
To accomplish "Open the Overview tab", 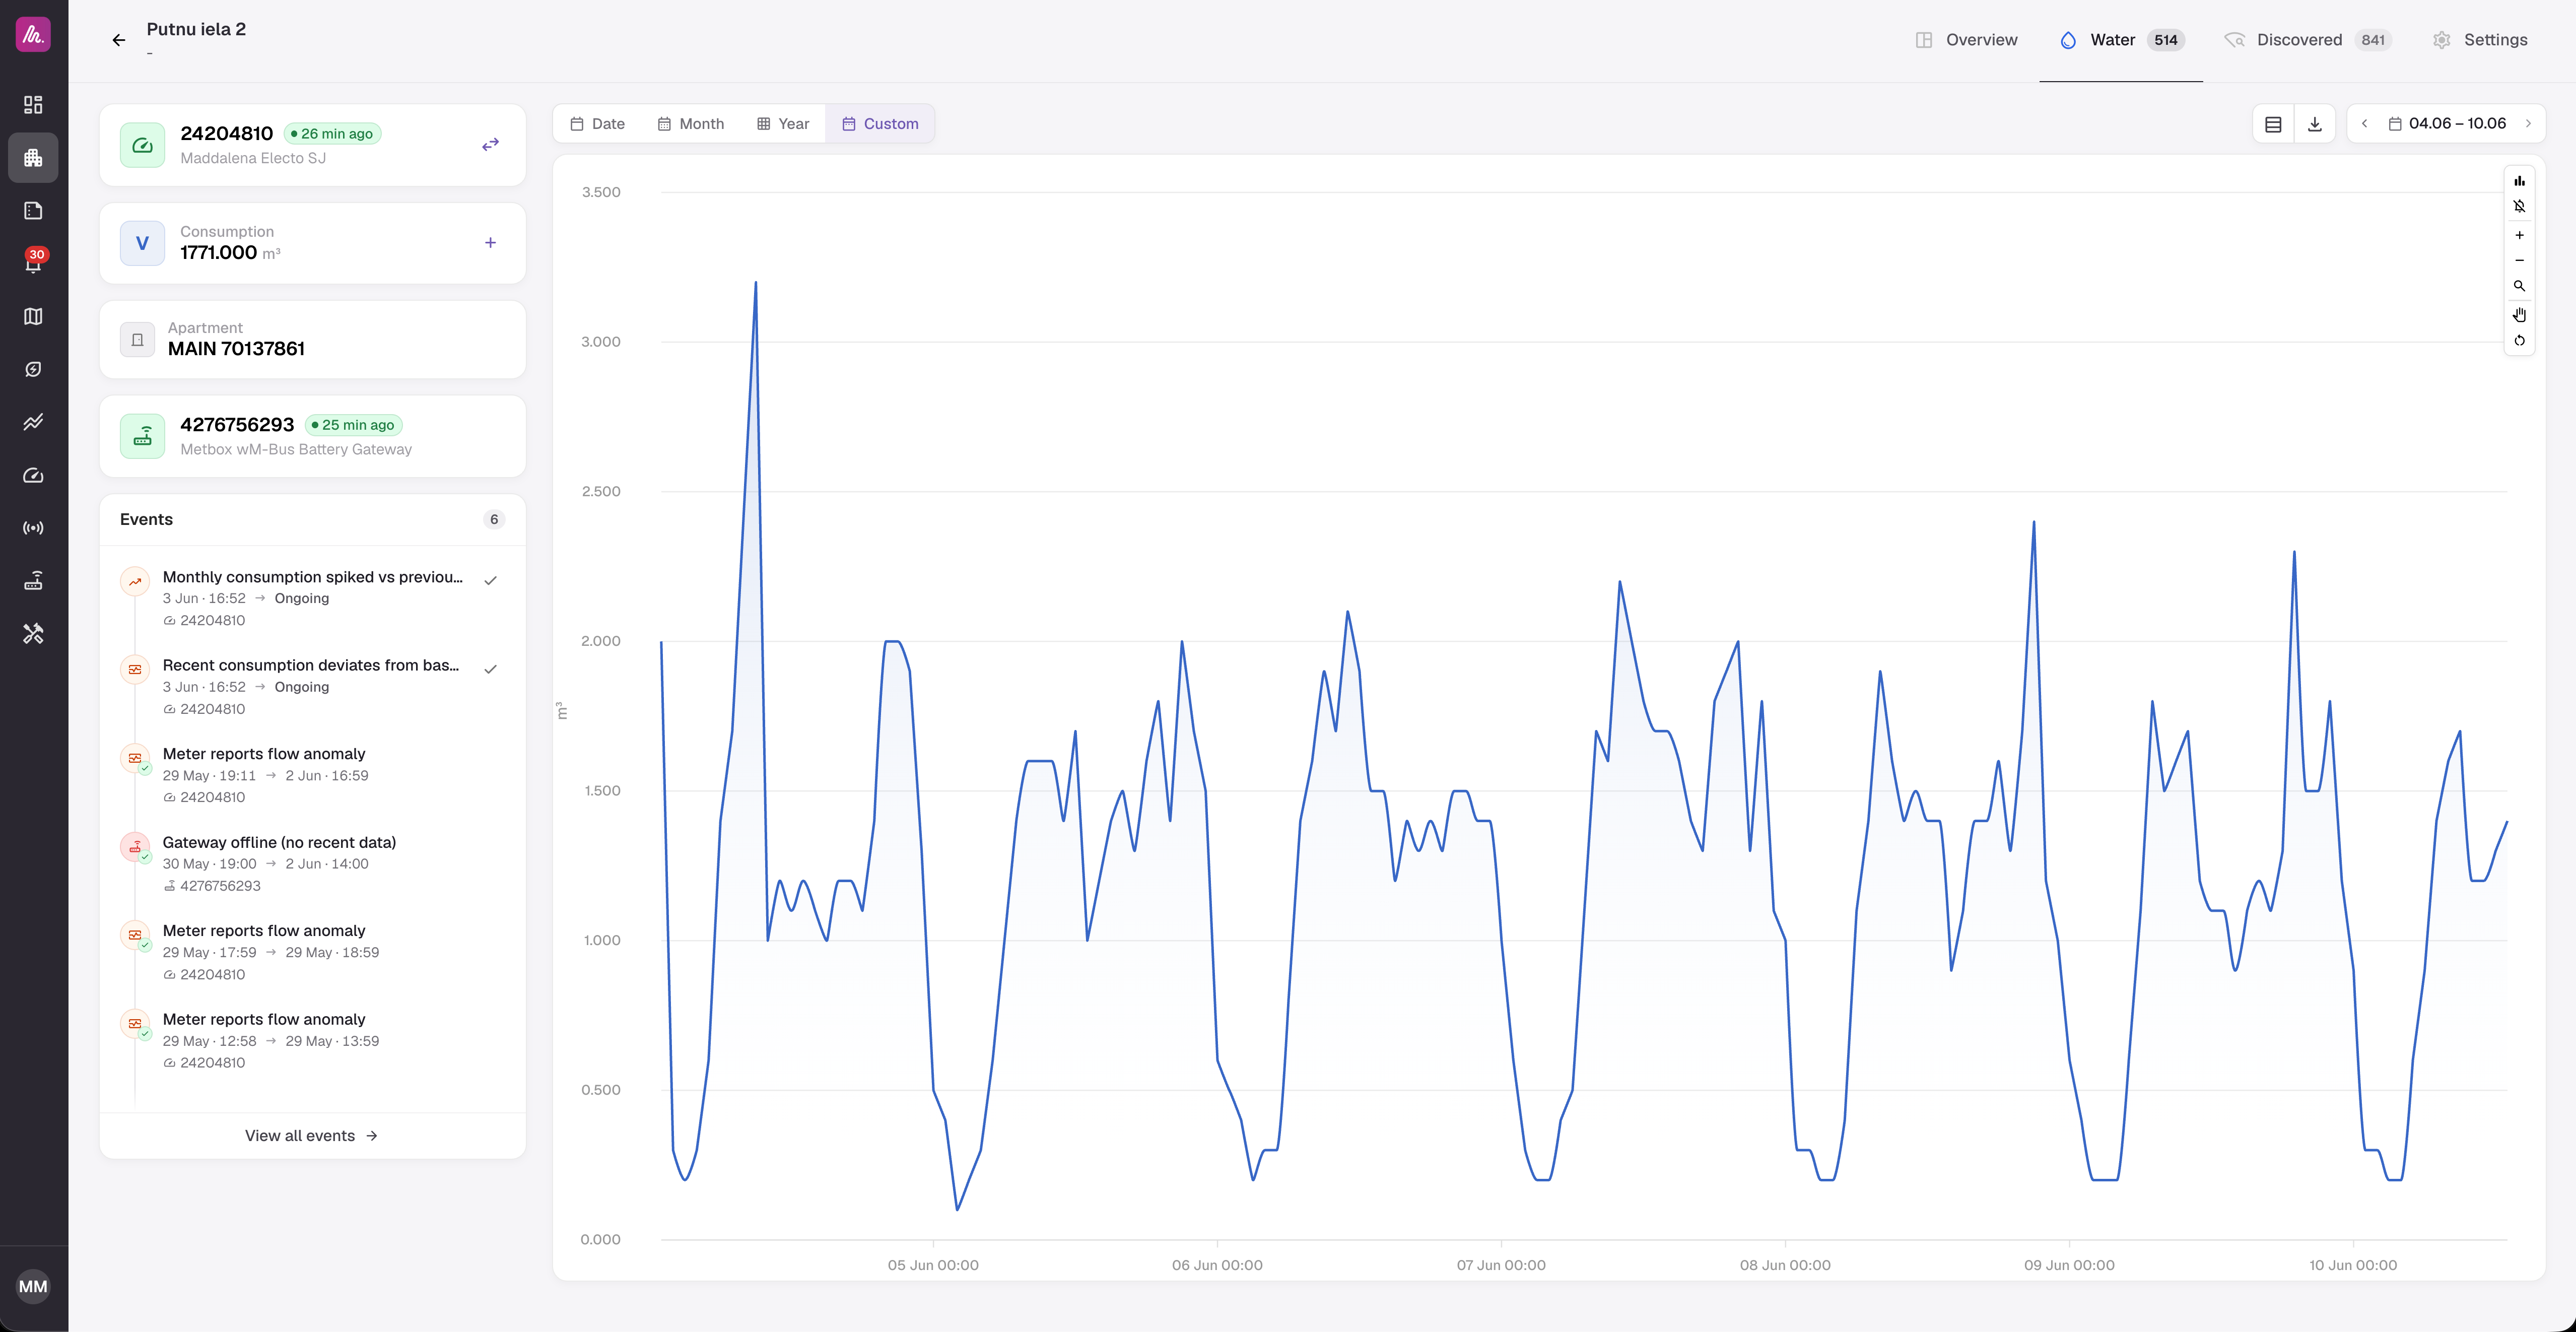I will pyautogui.click(x=1966, y=40).
